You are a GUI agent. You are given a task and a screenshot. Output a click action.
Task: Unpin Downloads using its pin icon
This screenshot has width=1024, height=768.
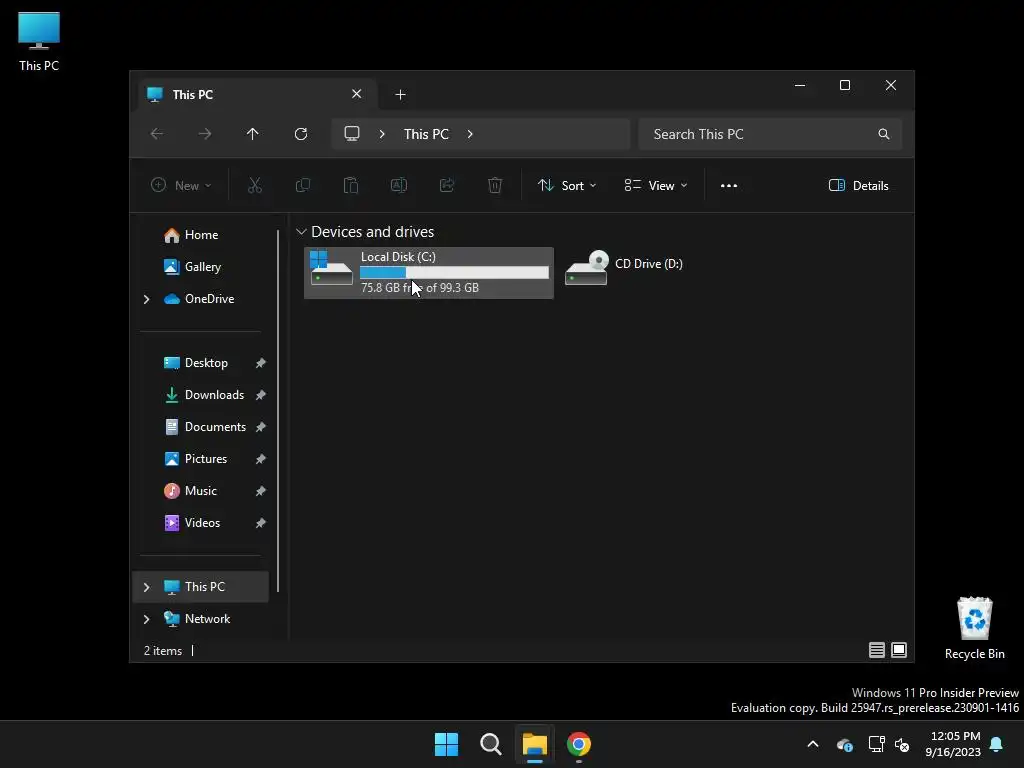[x=261, y=395]
